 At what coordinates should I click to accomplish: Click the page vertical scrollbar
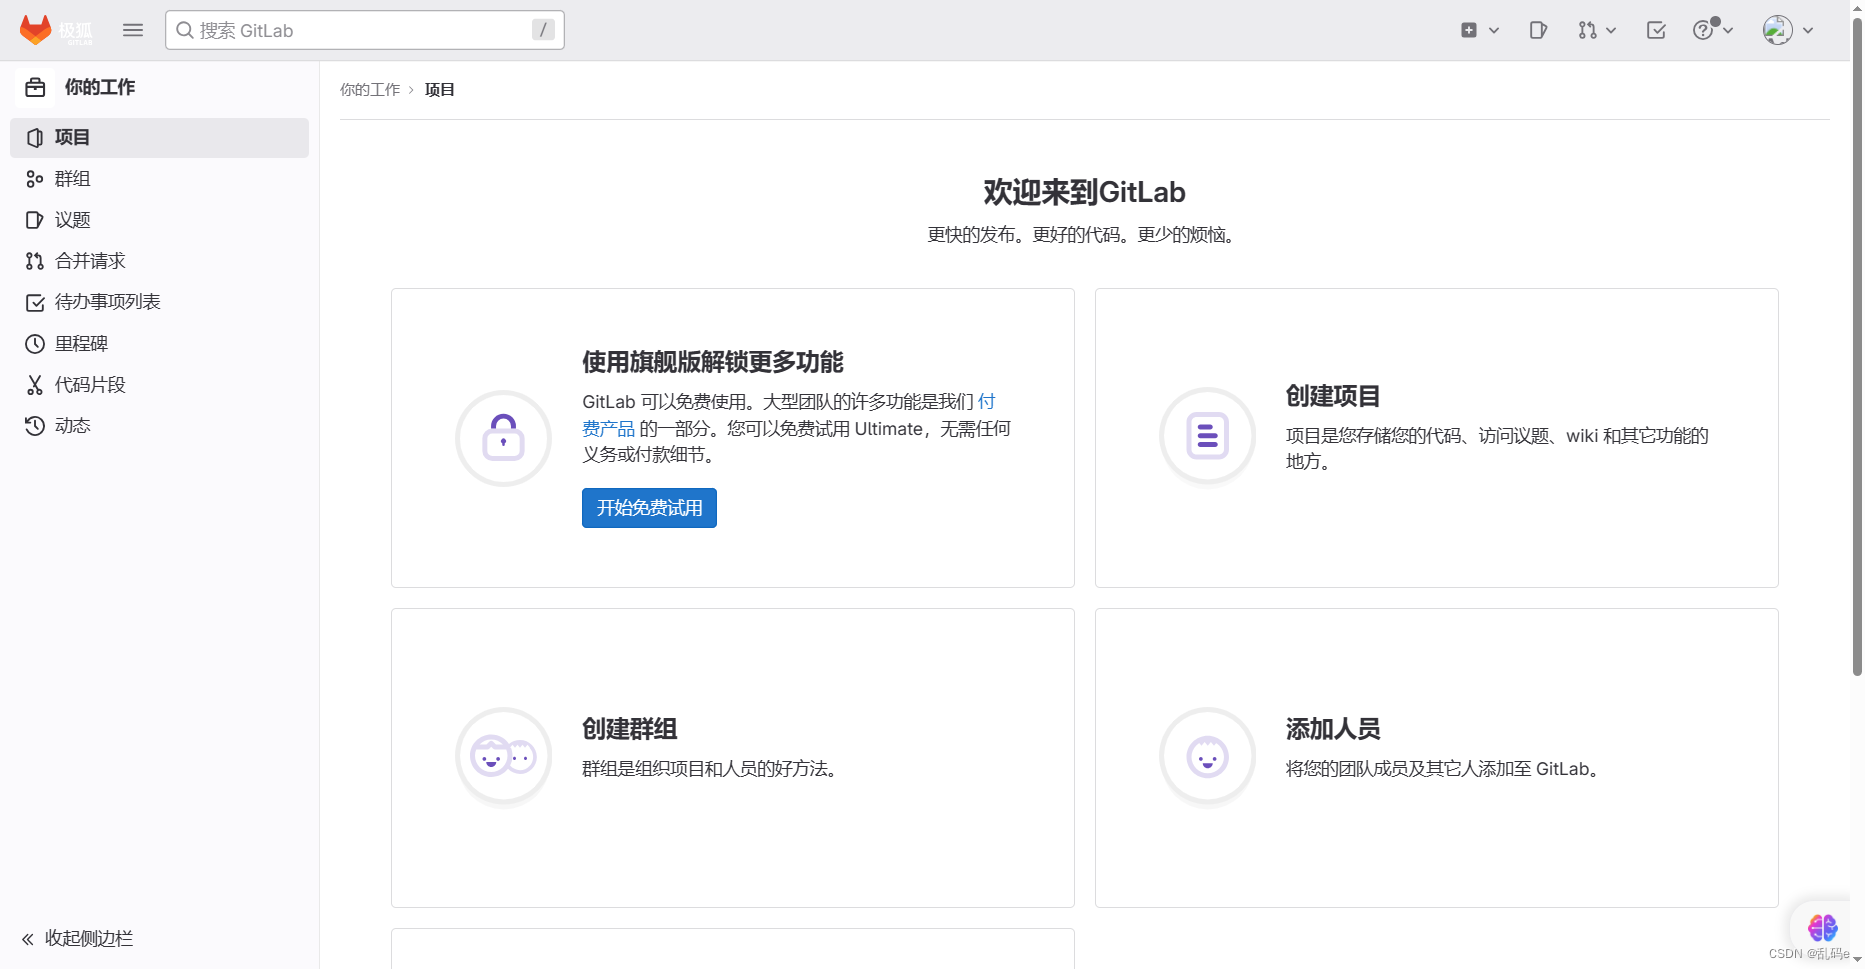1857,345
